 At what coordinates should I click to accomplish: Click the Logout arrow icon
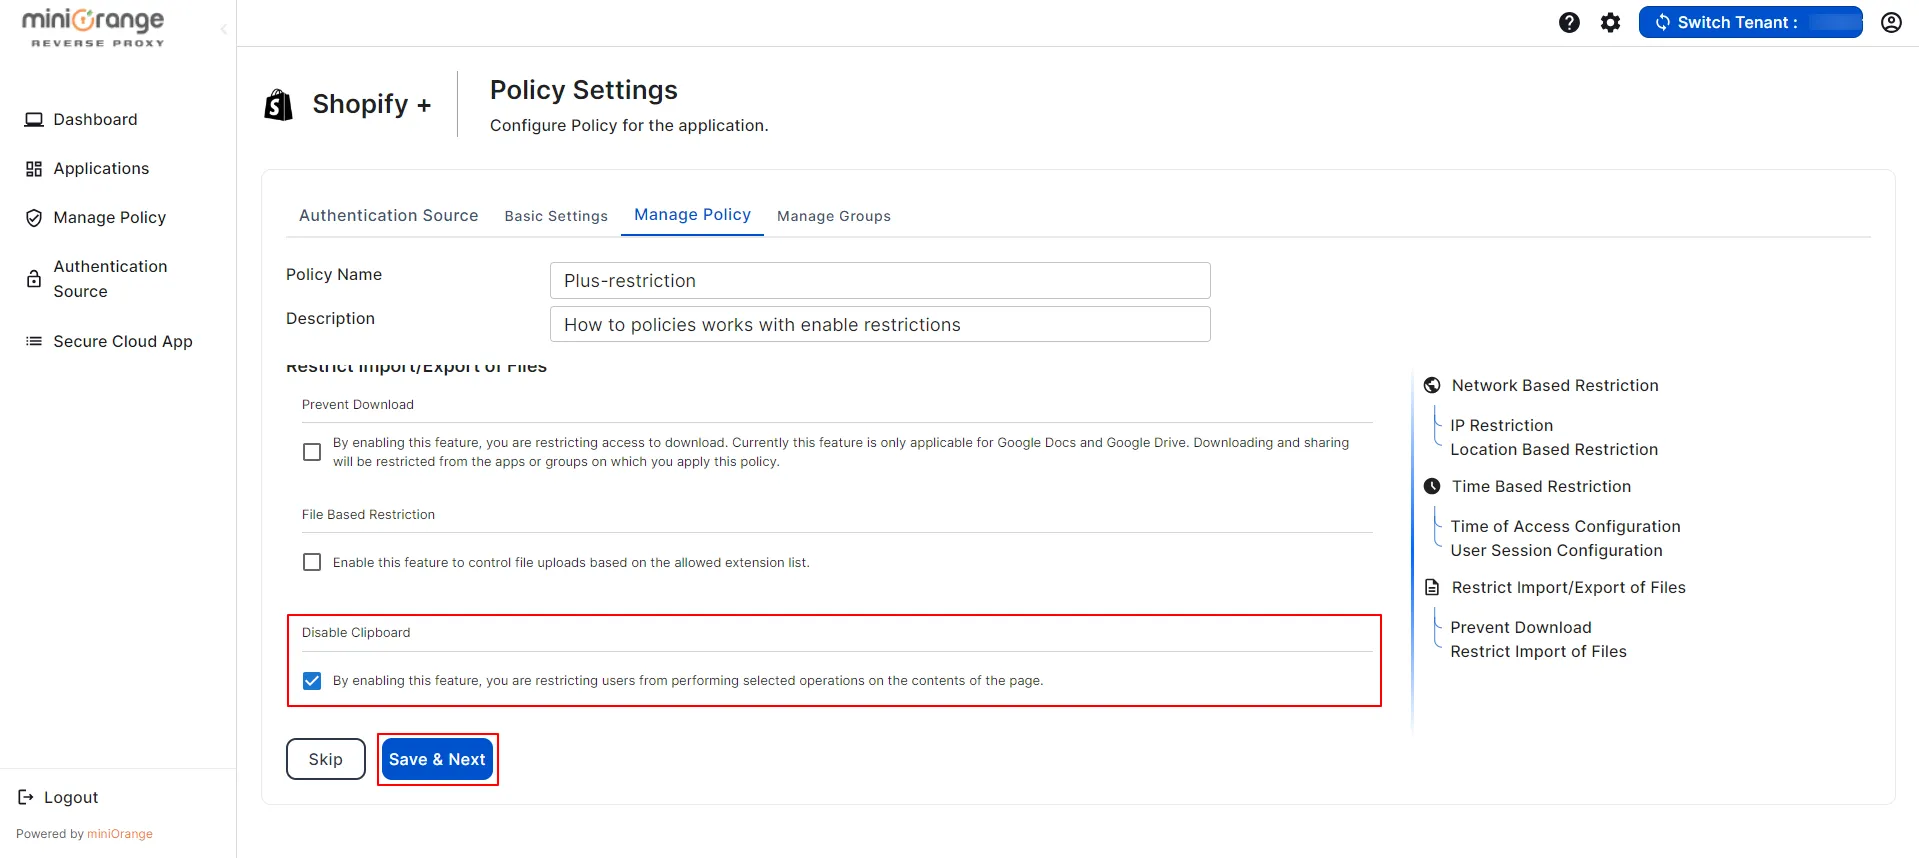pyautogui.click(x=26, y=797)
